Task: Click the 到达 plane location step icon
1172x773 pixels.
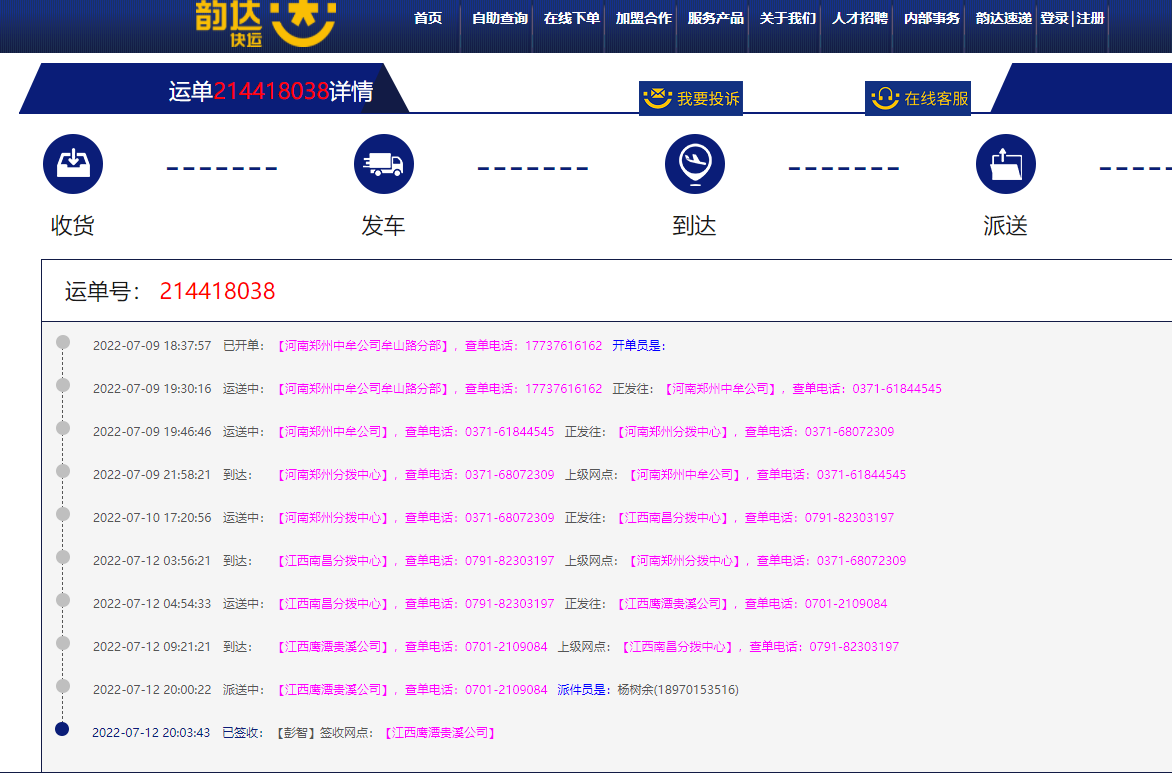Action: point(694,164)
